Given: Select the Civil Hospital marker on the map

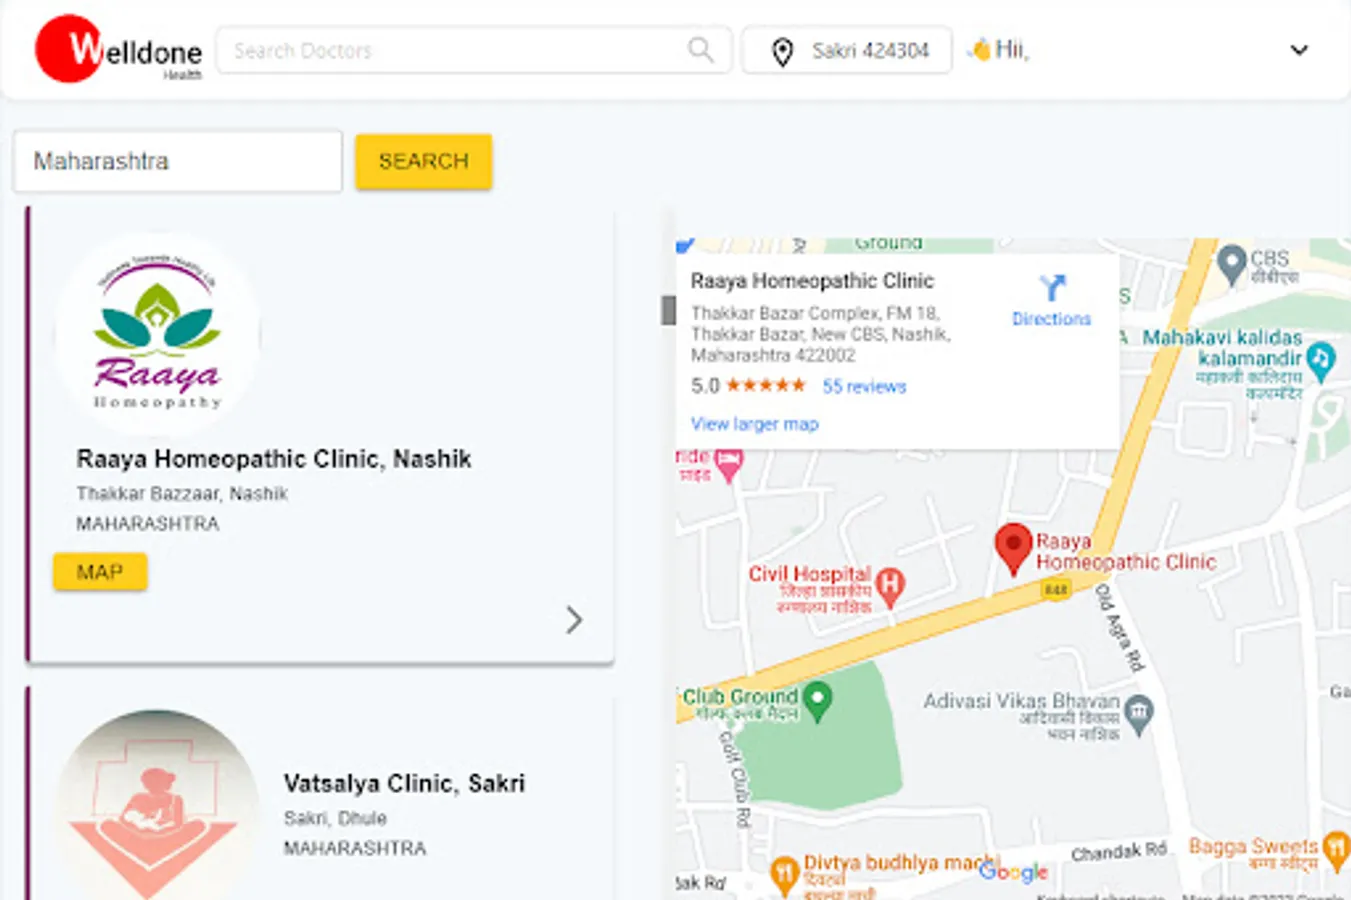Looking at the screenshot, I should coord(890,584).
